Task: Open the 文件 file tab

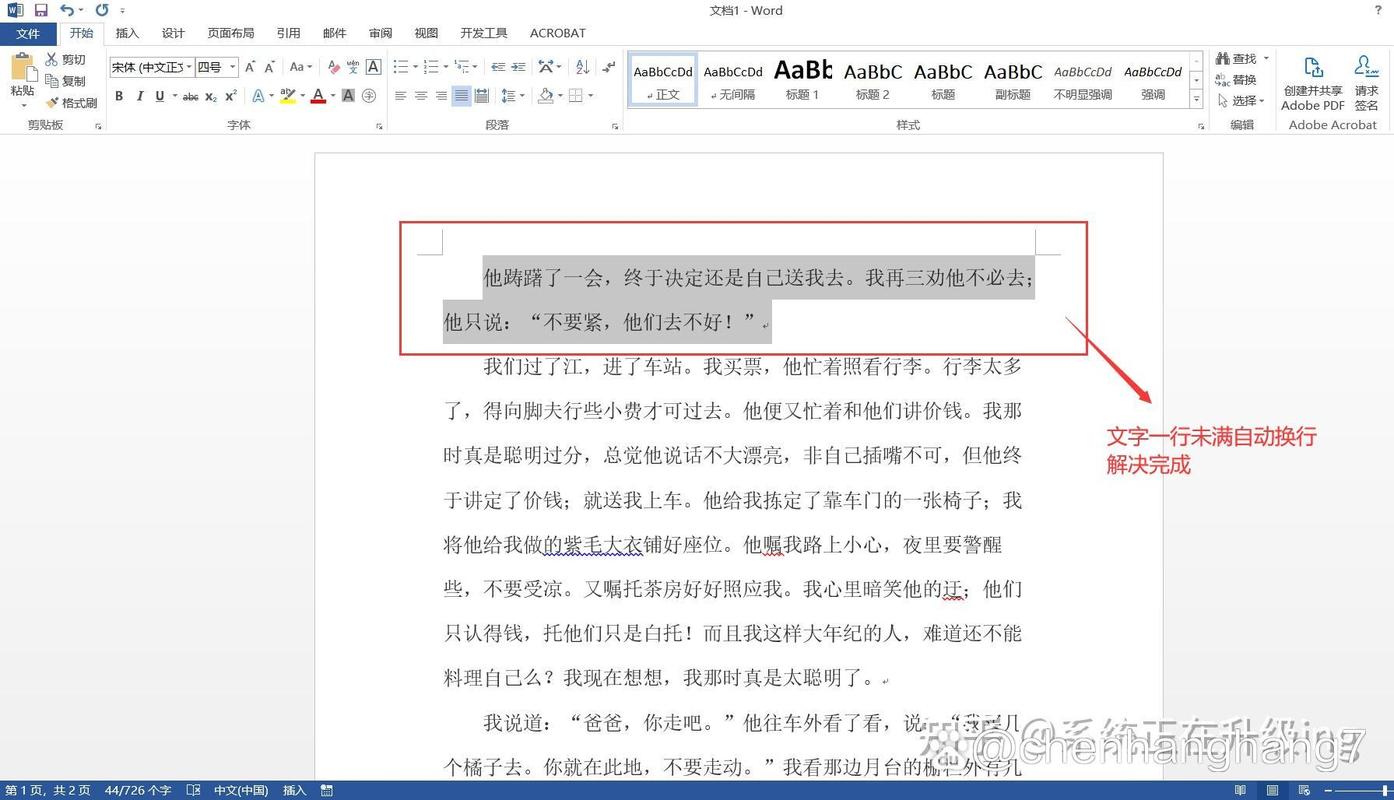Action: (28, 33)
